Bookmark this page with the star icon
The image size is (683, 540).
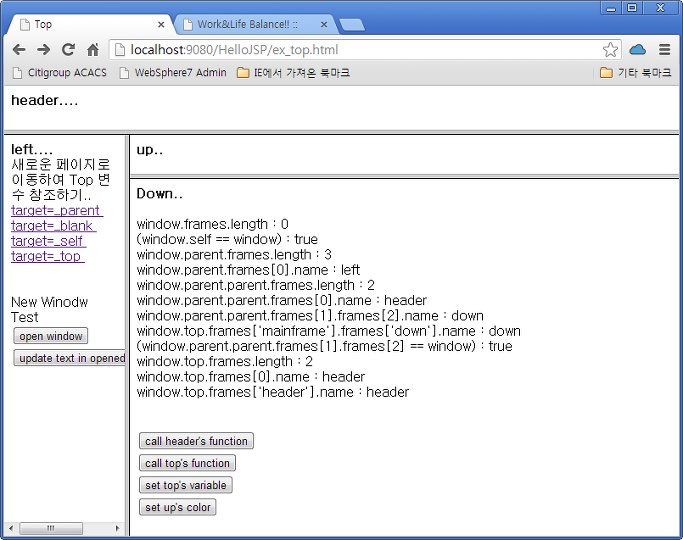tap(610, 50)
